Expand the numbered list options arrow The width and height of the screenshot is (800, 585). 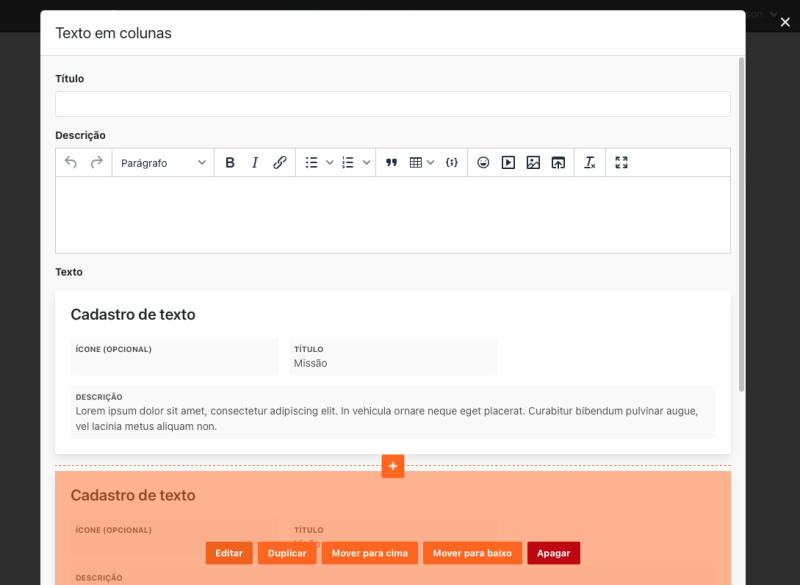point(367,162)
